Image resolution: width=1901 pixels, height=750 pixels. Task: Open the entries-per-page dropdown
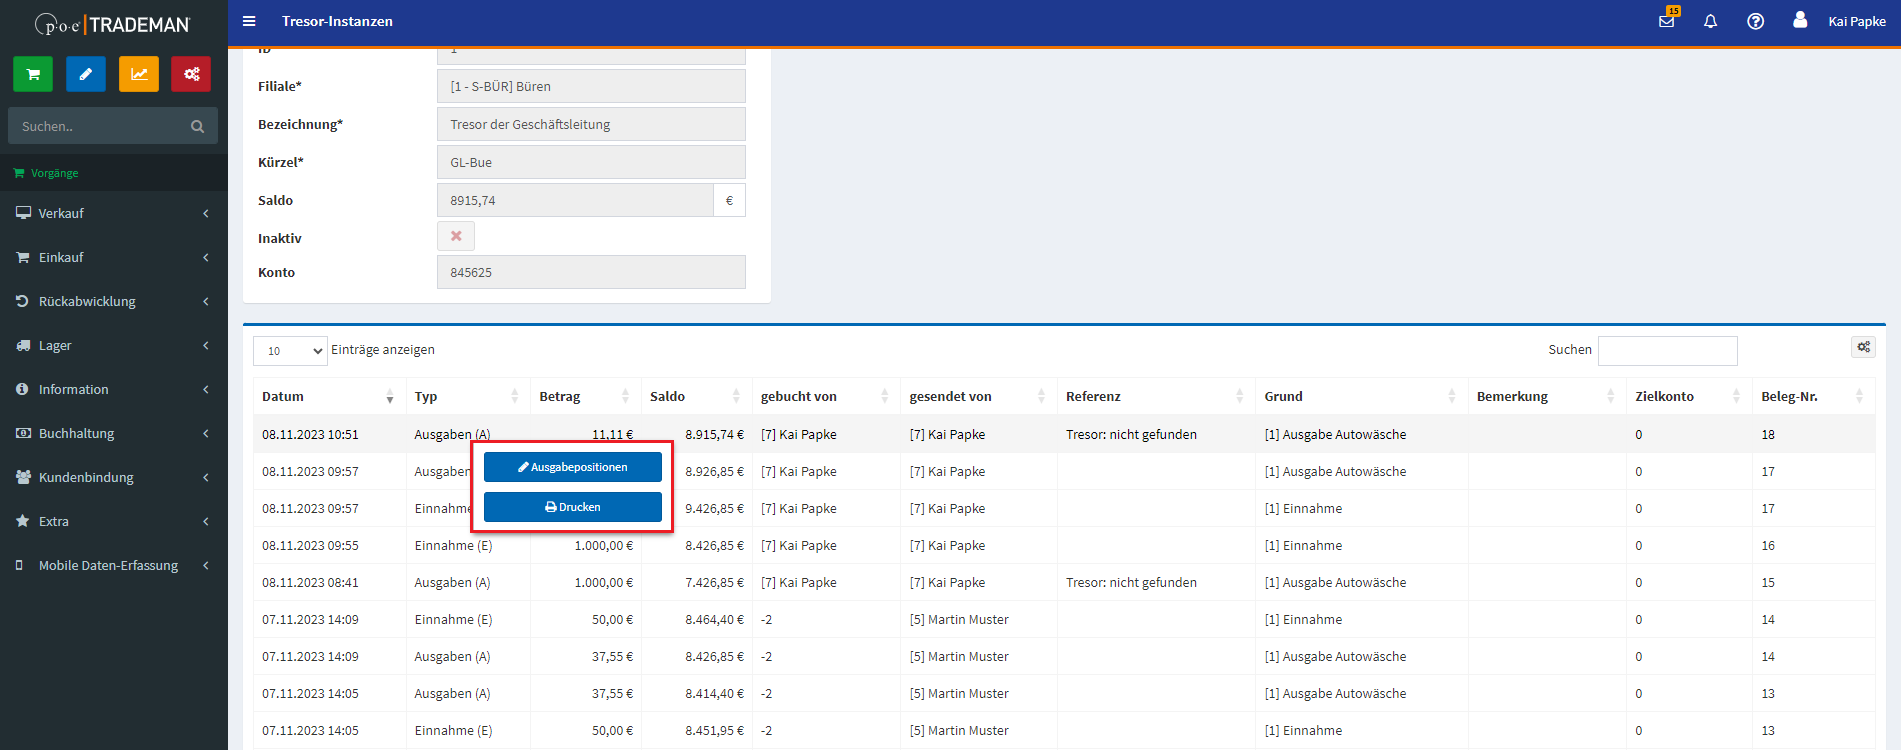coord(290,351)
